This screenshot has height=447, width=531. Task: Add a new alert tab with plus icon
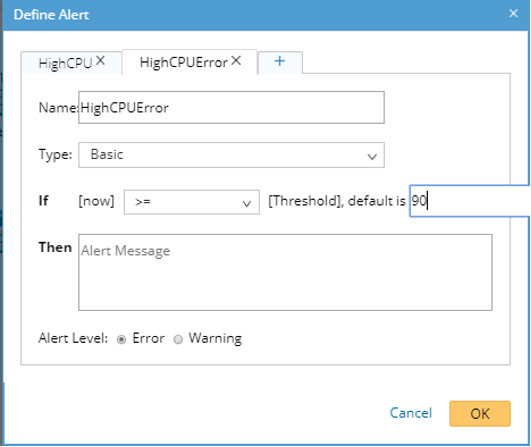coord(280,62)
